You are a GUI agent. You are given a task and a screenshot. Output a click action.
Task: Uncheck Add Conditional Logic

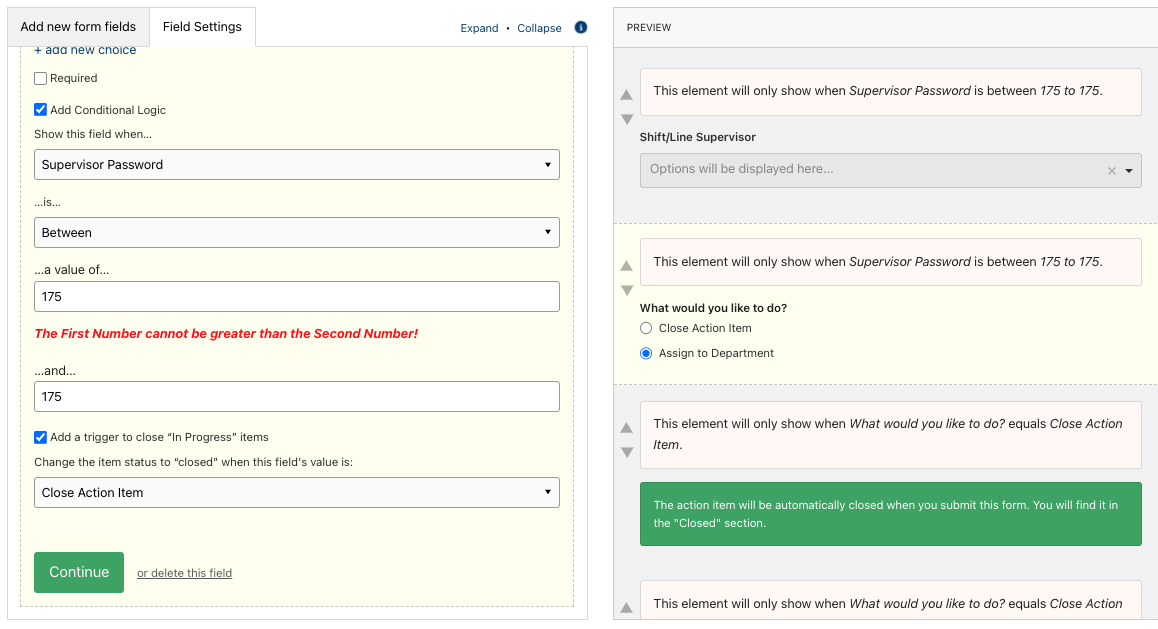coord(40,111)
